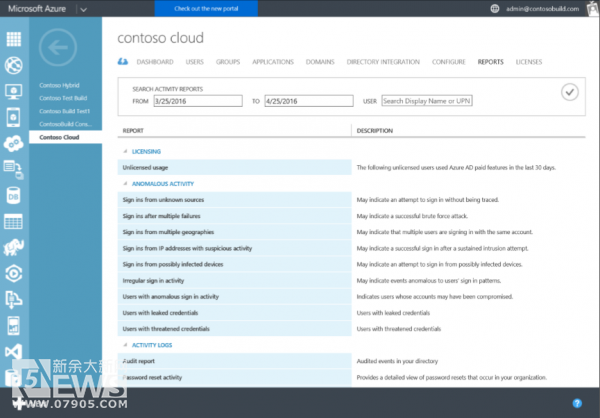Click the language globe icon in top bar
The height and width of the screenshot is (418, 600).
[495, 8]
